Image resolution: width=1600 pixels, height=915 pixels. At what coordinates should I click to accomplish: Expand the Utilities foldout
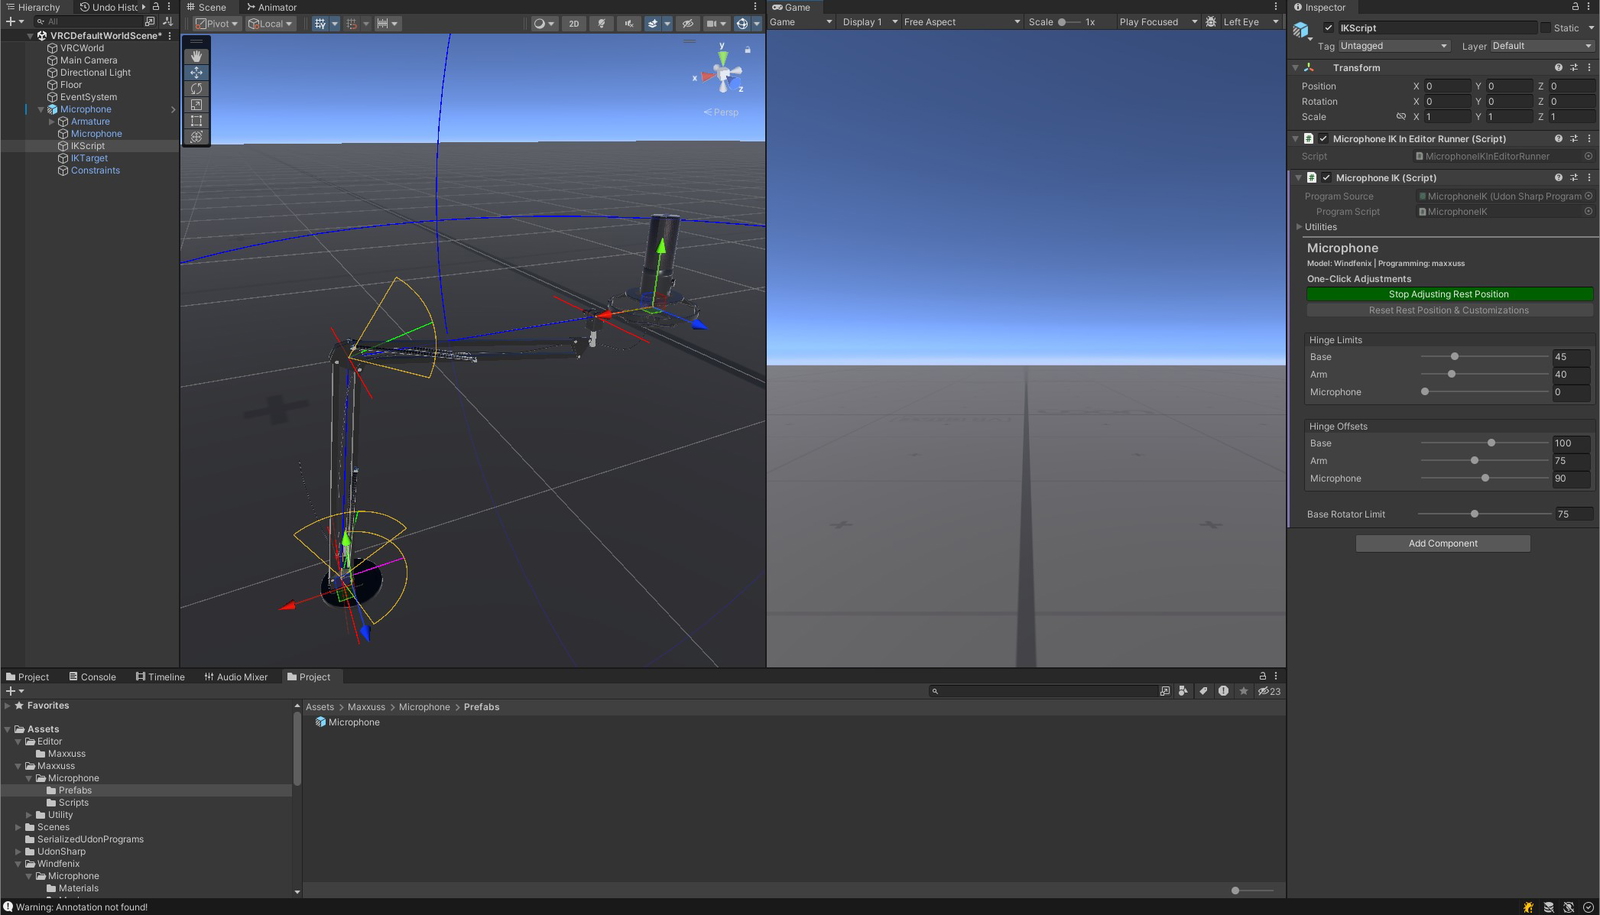tap(1299, 227)
